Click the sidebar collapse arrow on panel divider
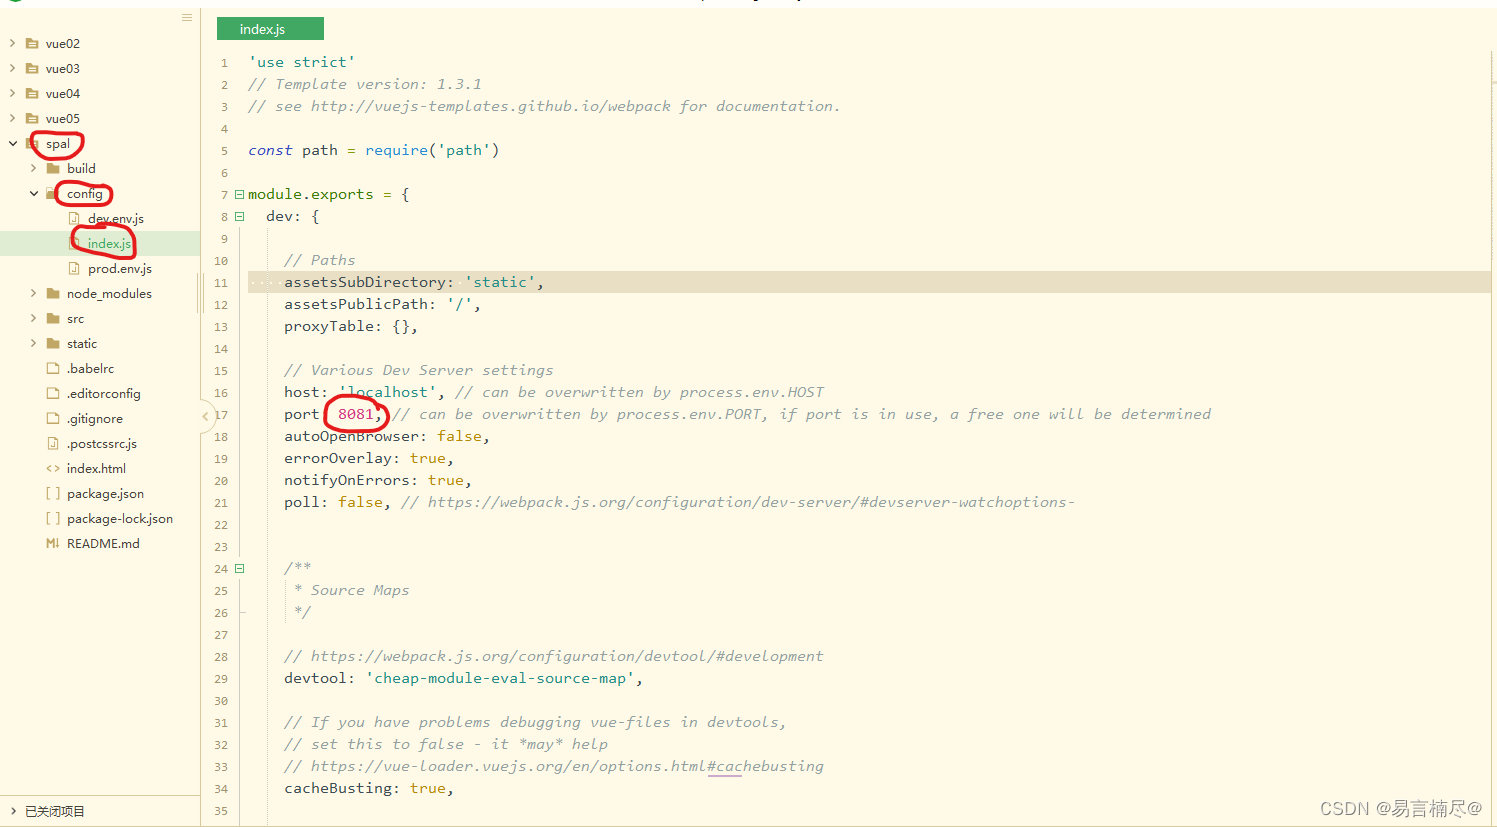1497x827 pixels. (205, 414)
